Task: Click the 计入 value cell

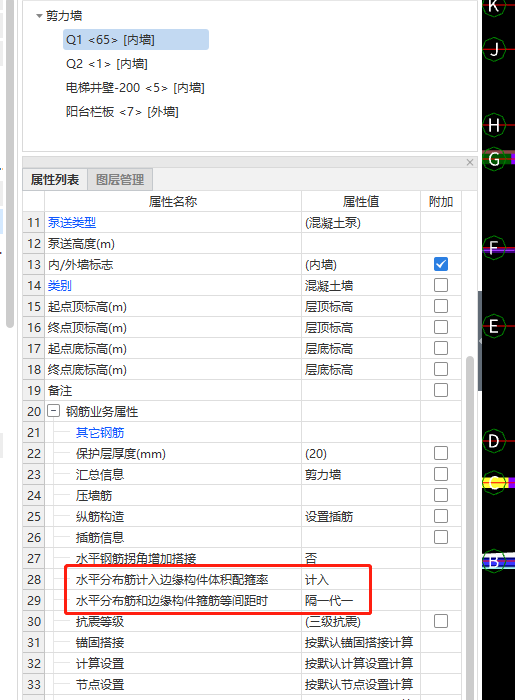Action: click(361, 579)
